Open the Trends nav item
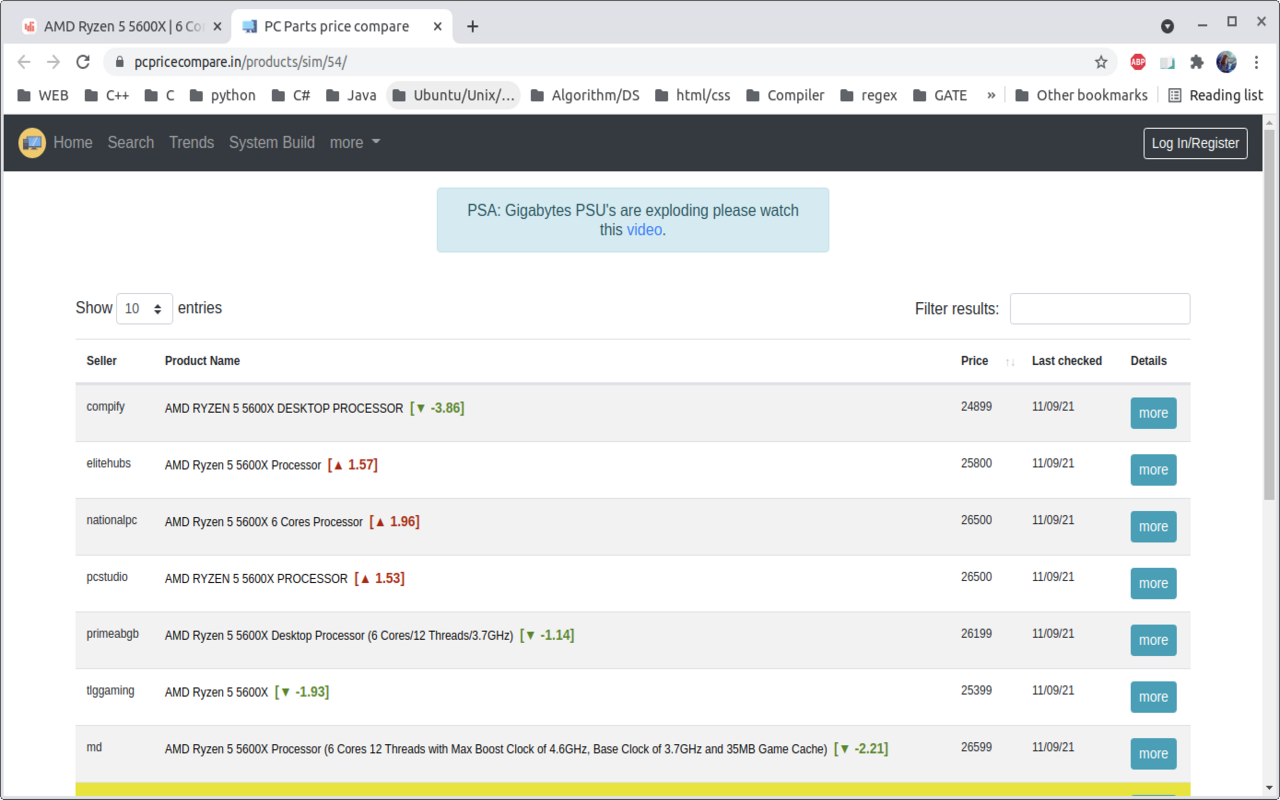The height and width of the screenshot is (800, 1280). 191,143
